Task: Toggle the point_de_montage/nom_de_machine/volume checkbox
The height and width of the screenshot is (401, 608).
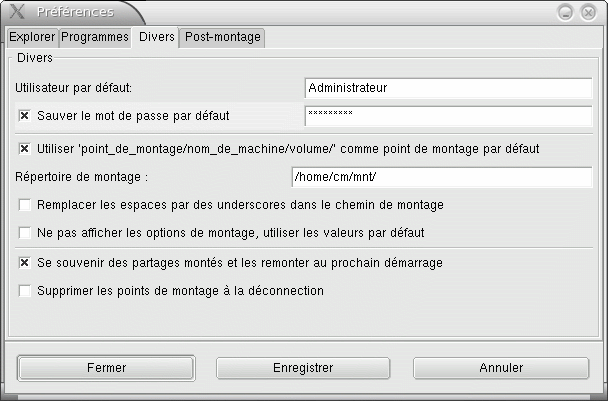Action: click(25, 149)
